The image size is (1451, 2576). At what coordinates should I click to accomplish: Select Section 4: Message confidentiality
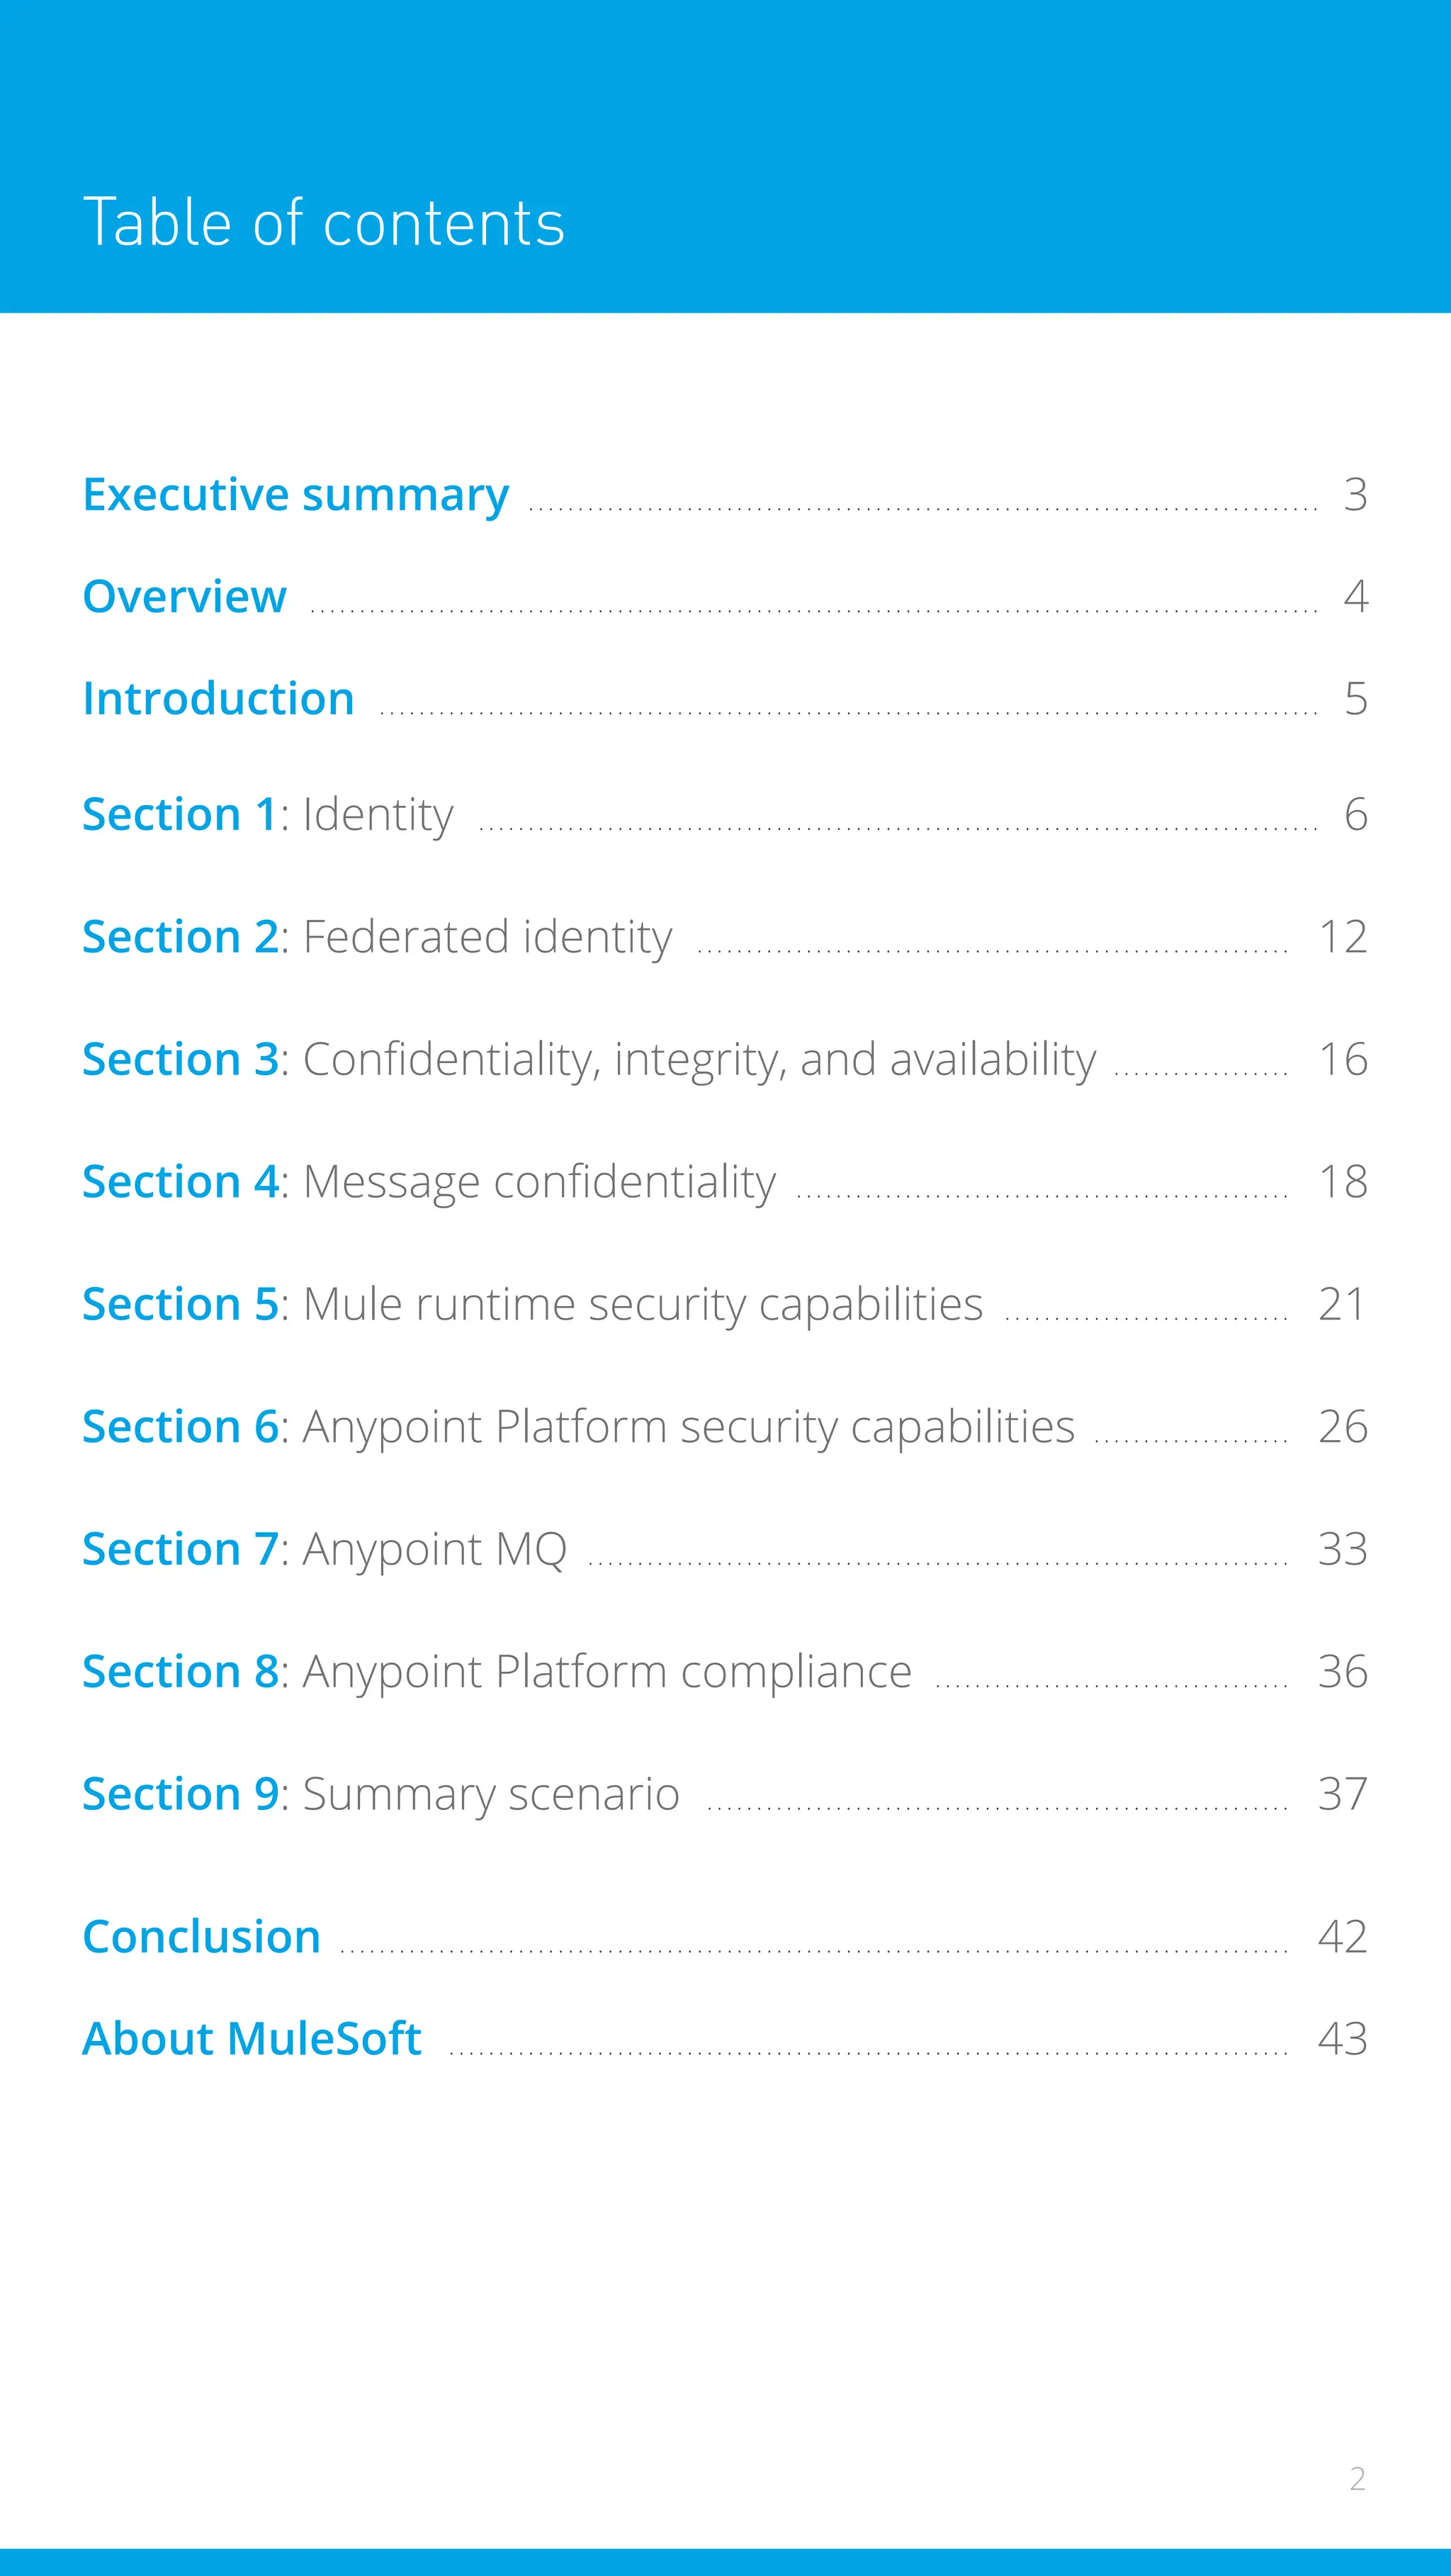coord(429,1182)
